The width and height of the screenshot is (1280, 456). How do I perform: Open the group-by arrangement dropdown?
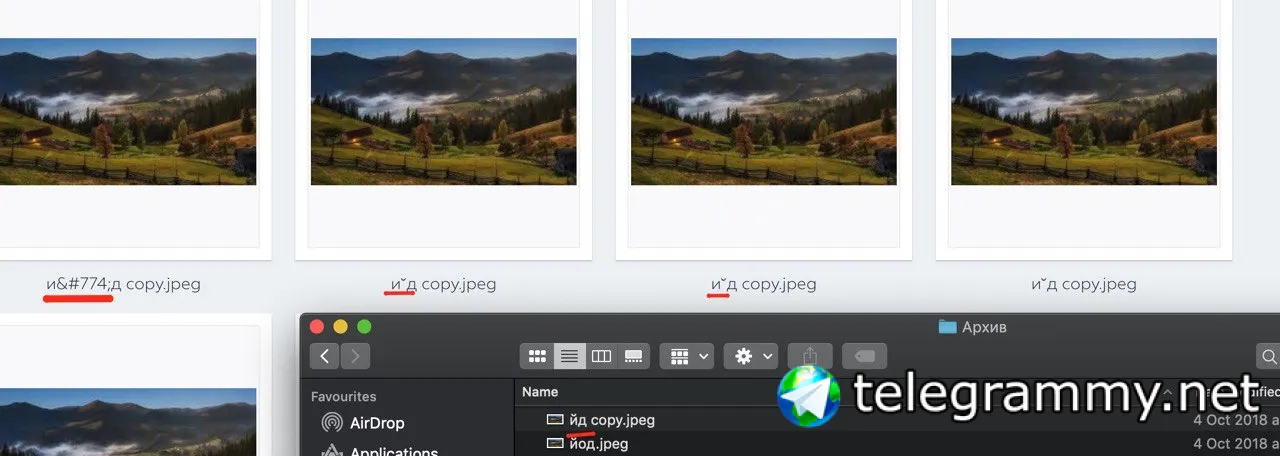(688, 356)
